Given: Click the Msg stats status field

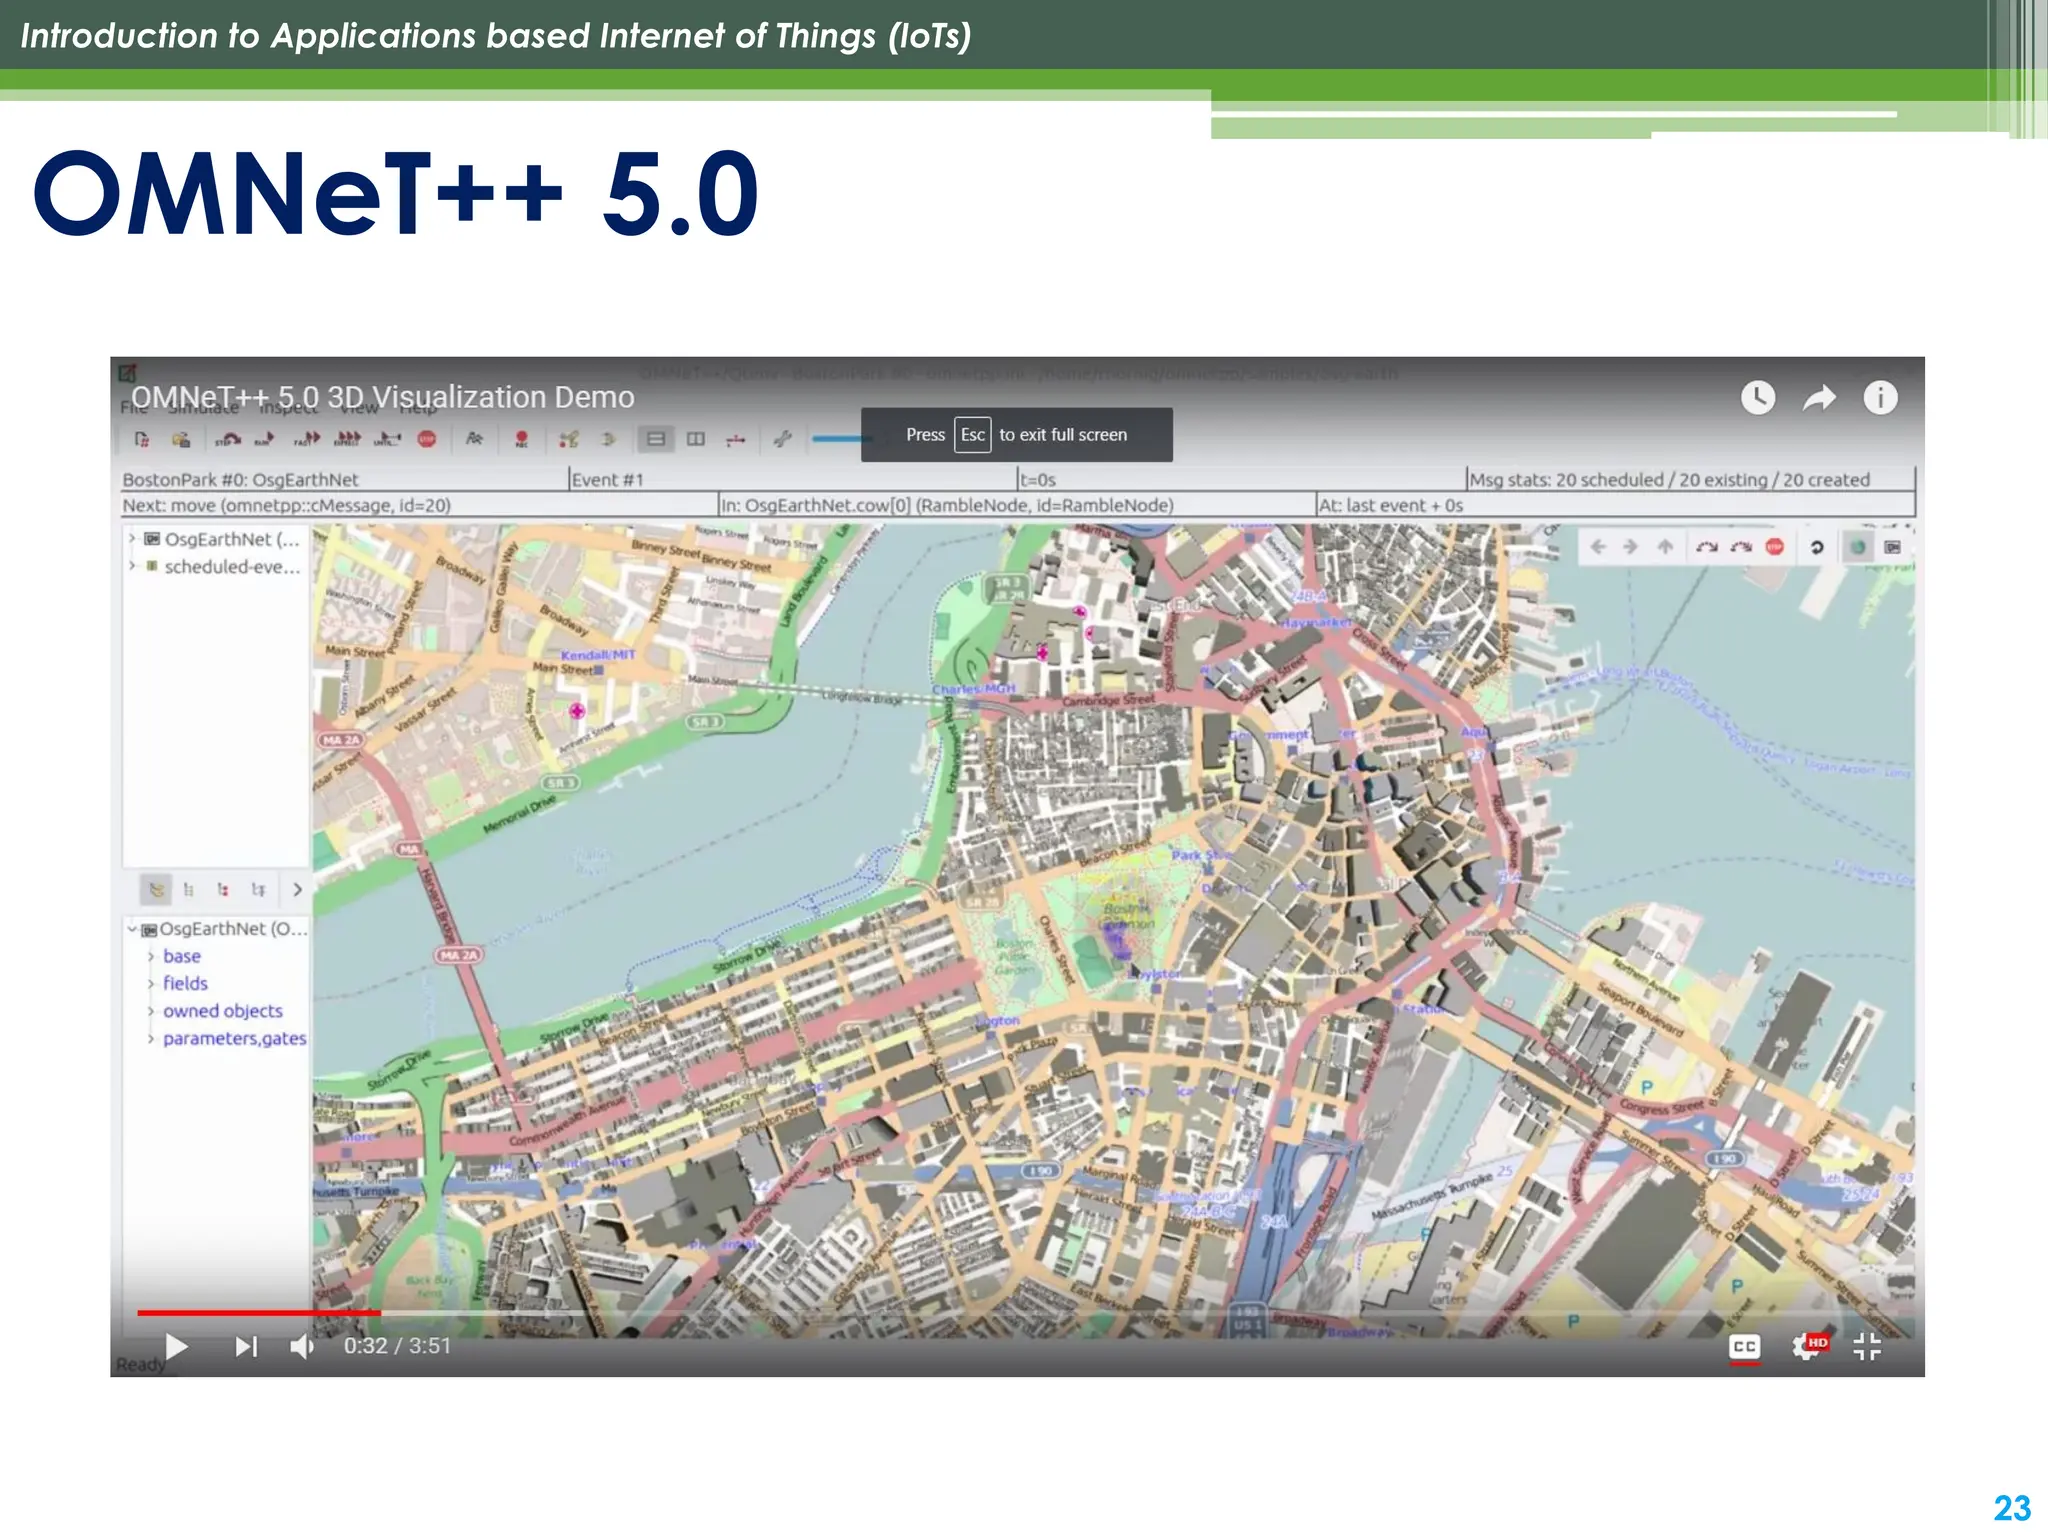Looking at the screenshot, I should (1690, 480).
